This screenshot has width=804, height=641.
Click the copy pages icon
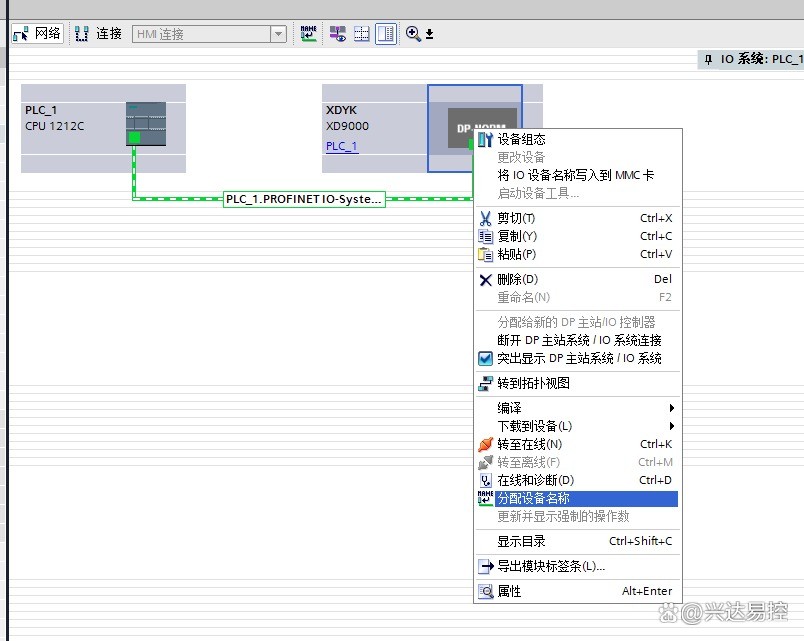[x=485, y=236]
